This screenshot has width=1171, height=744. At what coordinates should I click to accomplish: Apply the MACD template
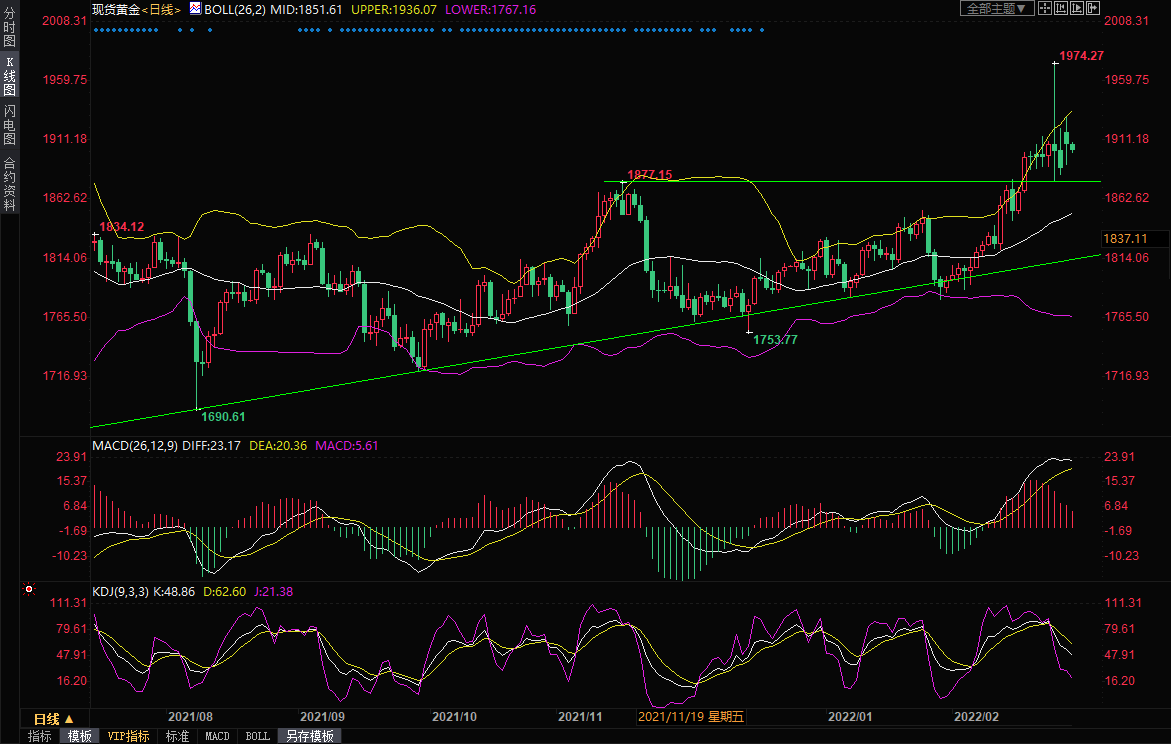(x=217, y=736)
